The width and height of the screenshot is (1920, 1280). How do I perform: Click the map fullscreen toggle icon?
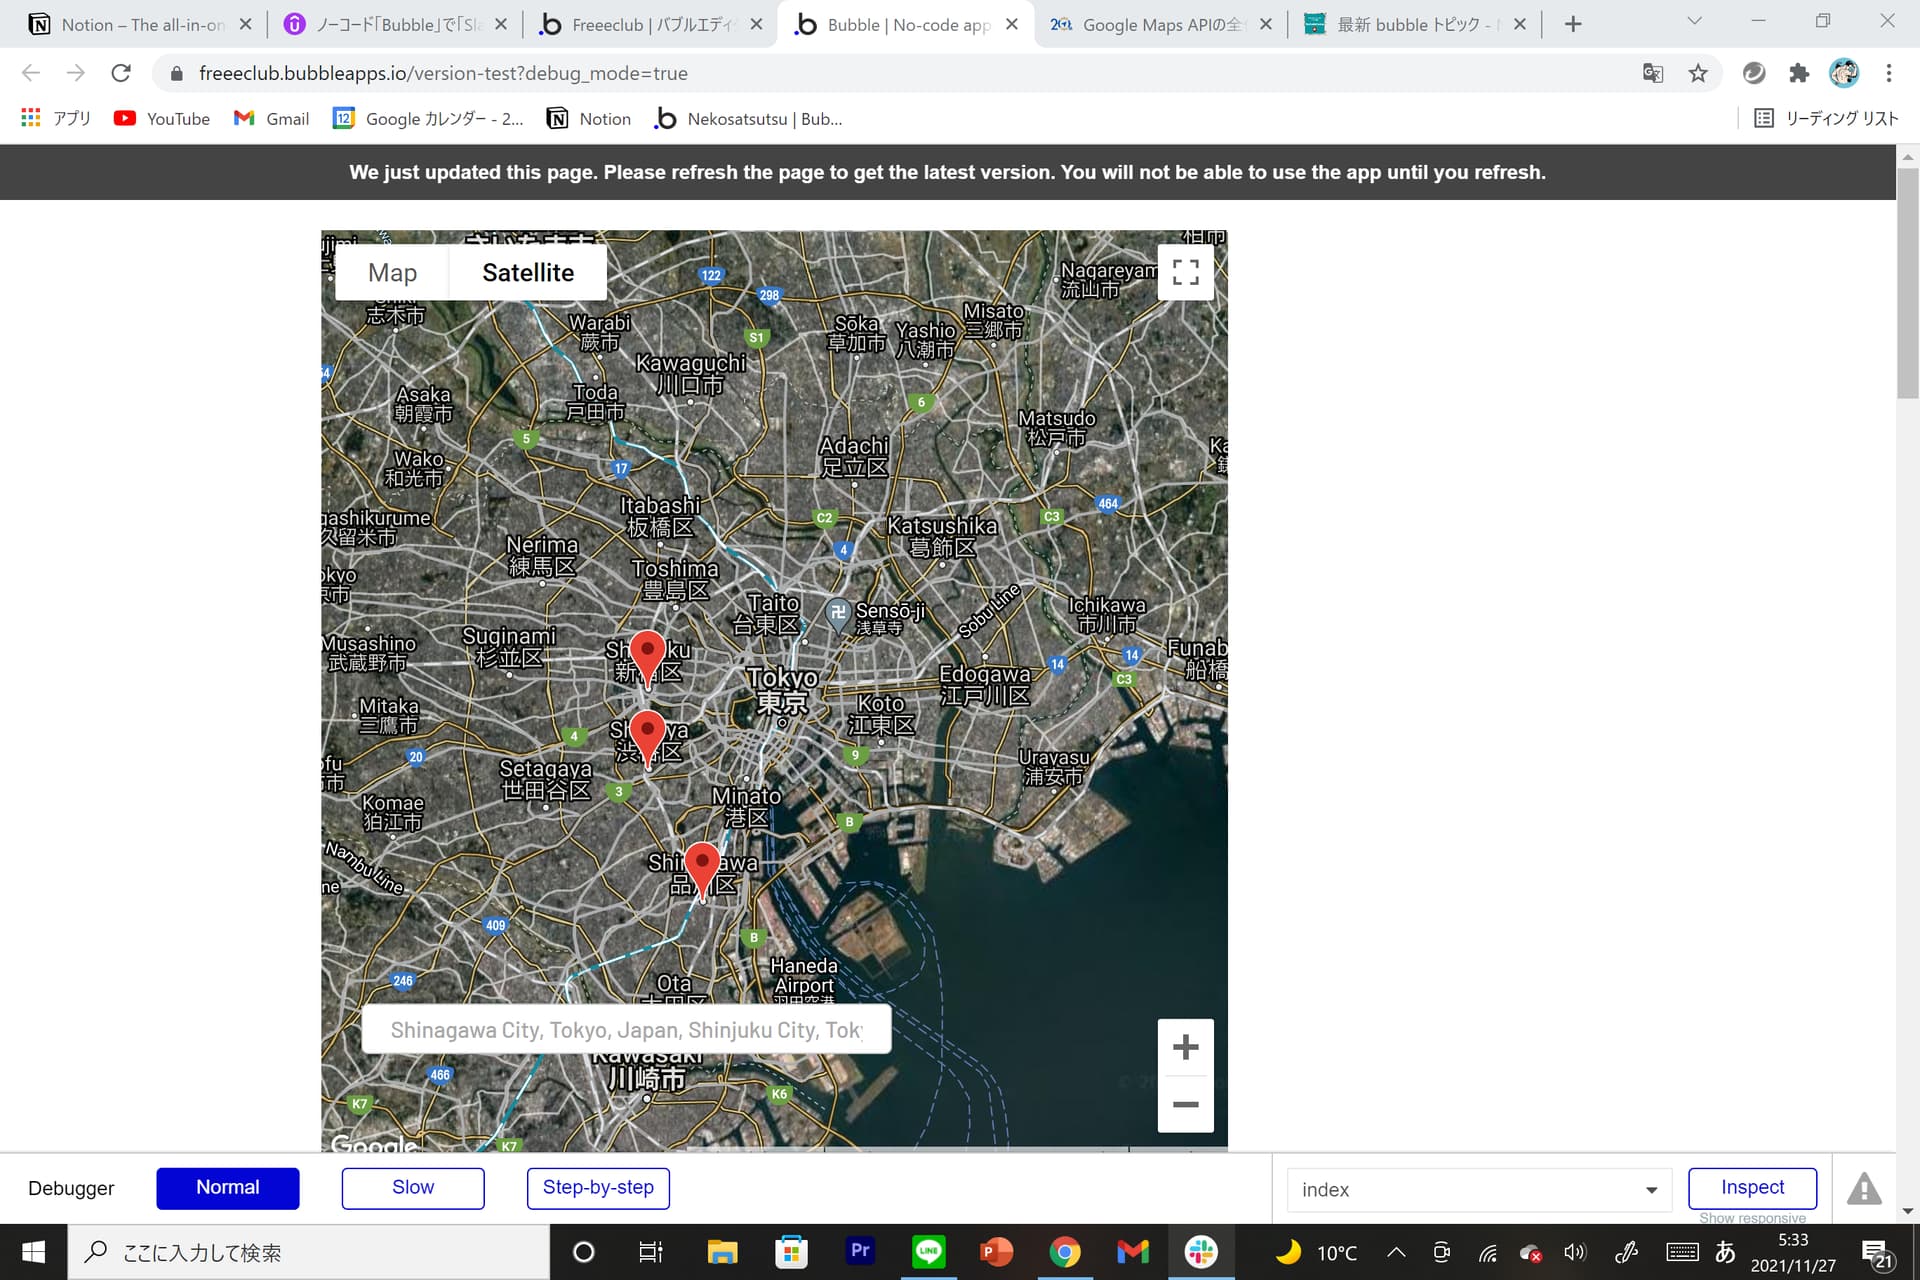tap(1185, 272)
